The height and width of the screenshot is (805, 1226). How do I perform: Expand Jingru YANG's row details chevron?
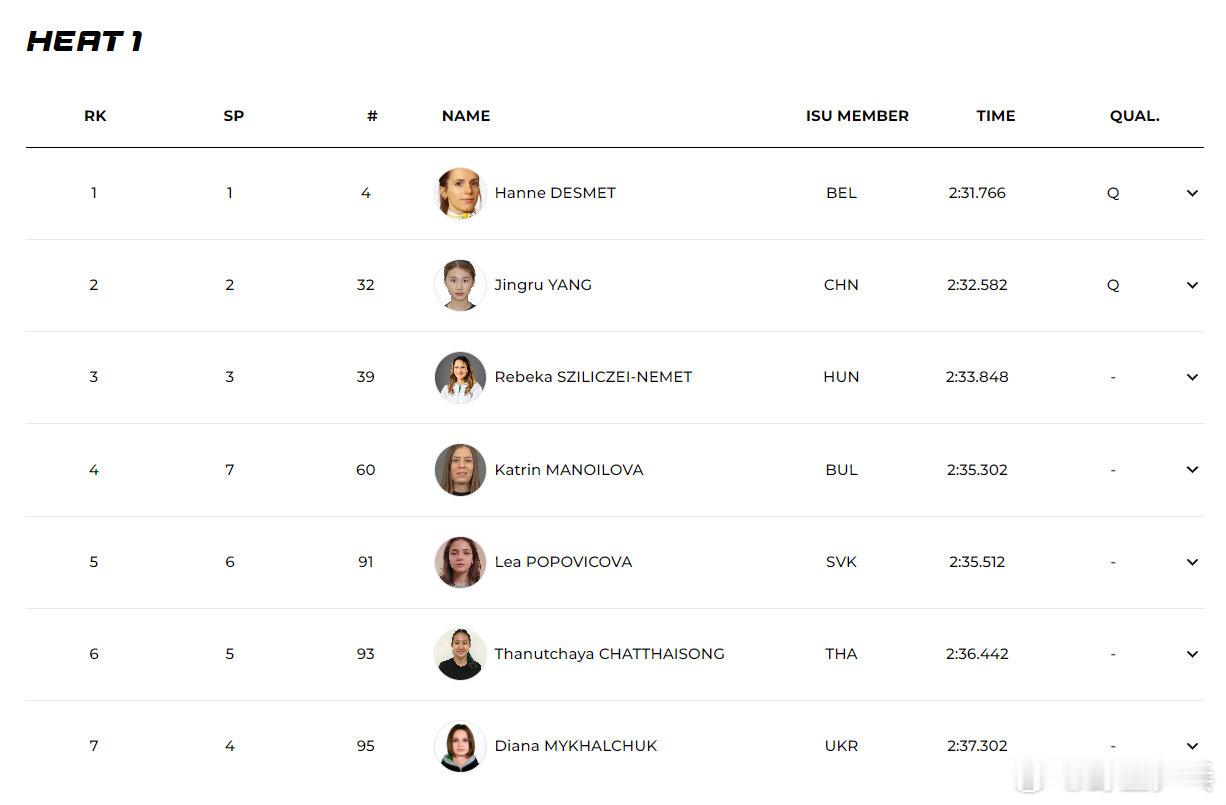click(1192, 285)
